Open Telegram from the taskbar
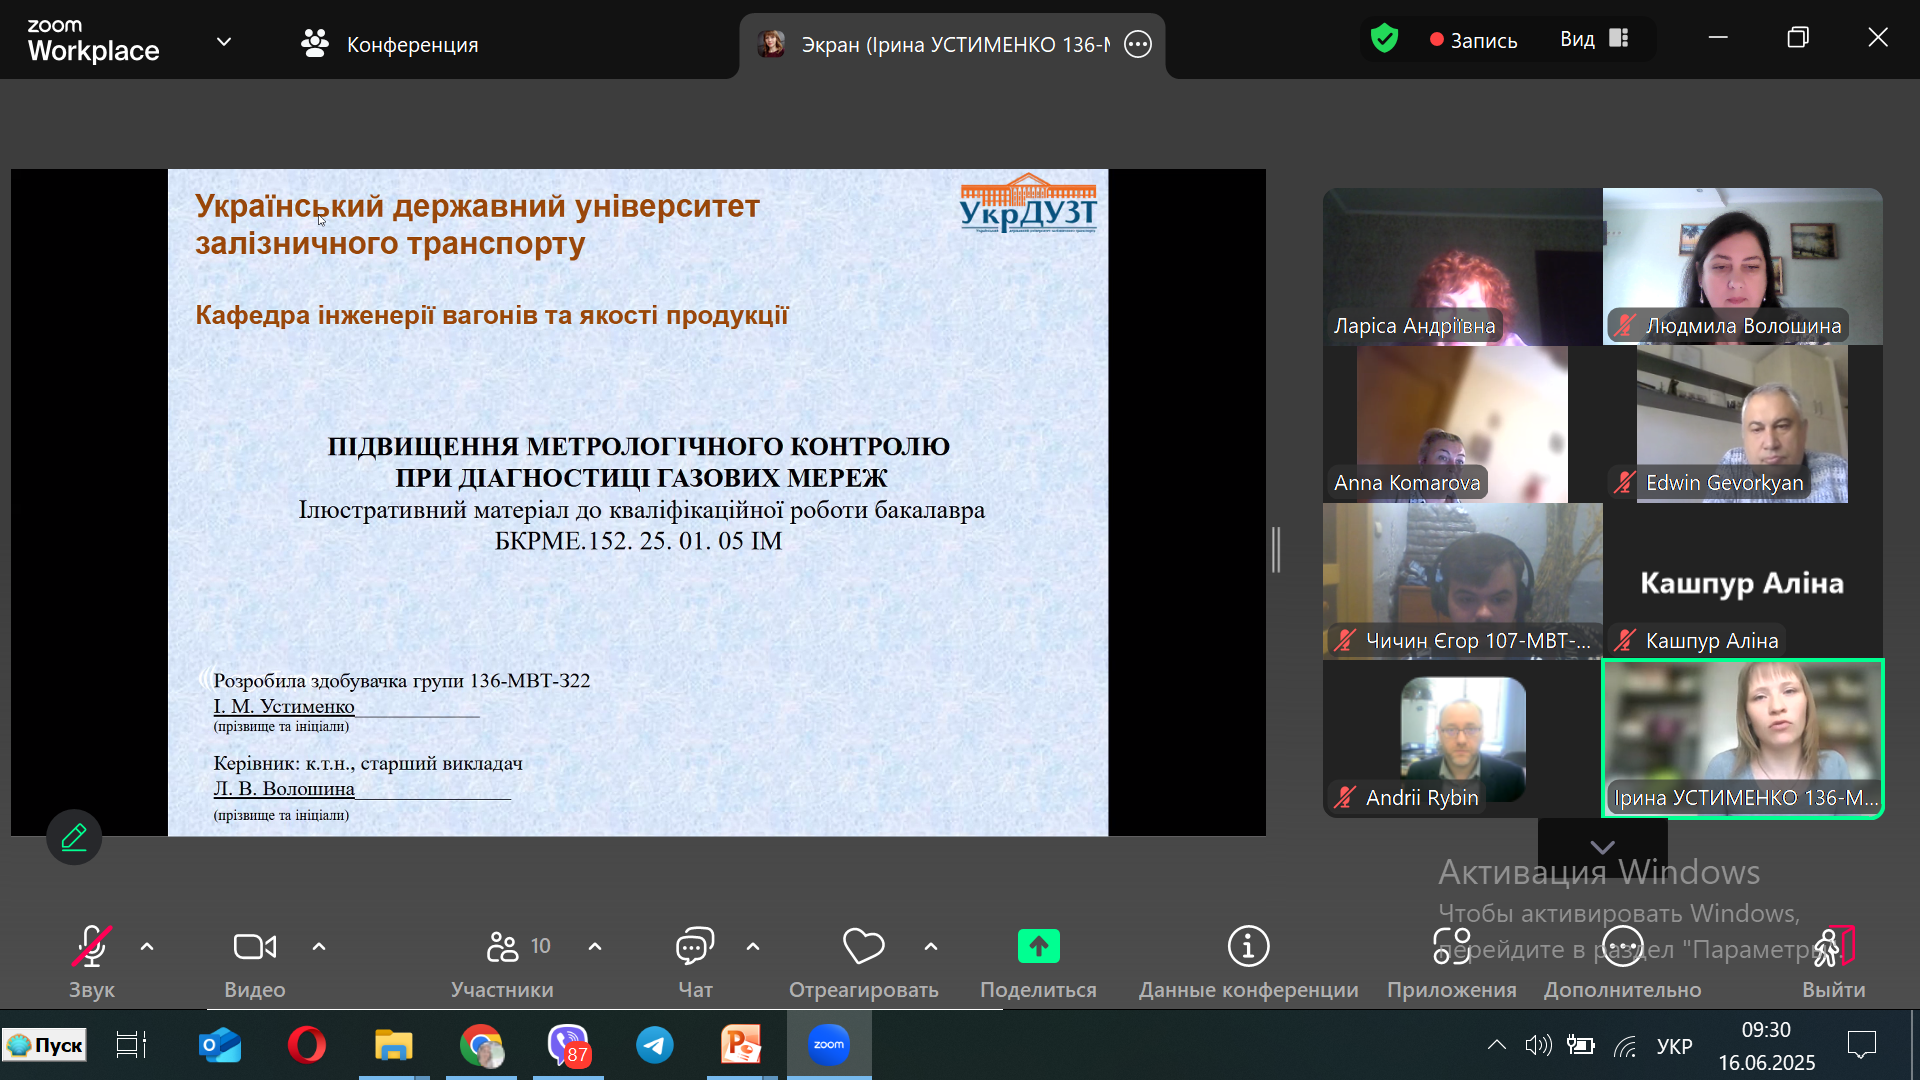1920x1080 pixels. (655, 1045)
